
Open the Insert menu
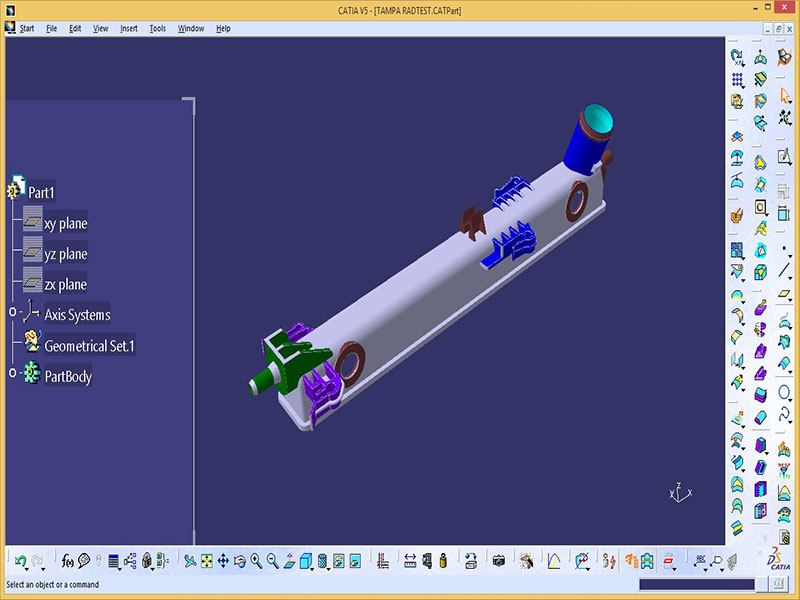(x=129, y=28)
